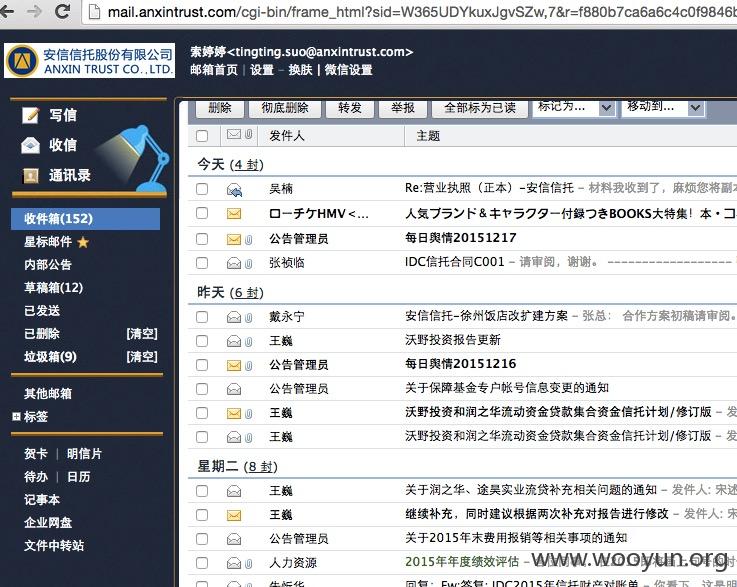Click envelope icon on 沃野投资报告更新 email

coord(234,341)
